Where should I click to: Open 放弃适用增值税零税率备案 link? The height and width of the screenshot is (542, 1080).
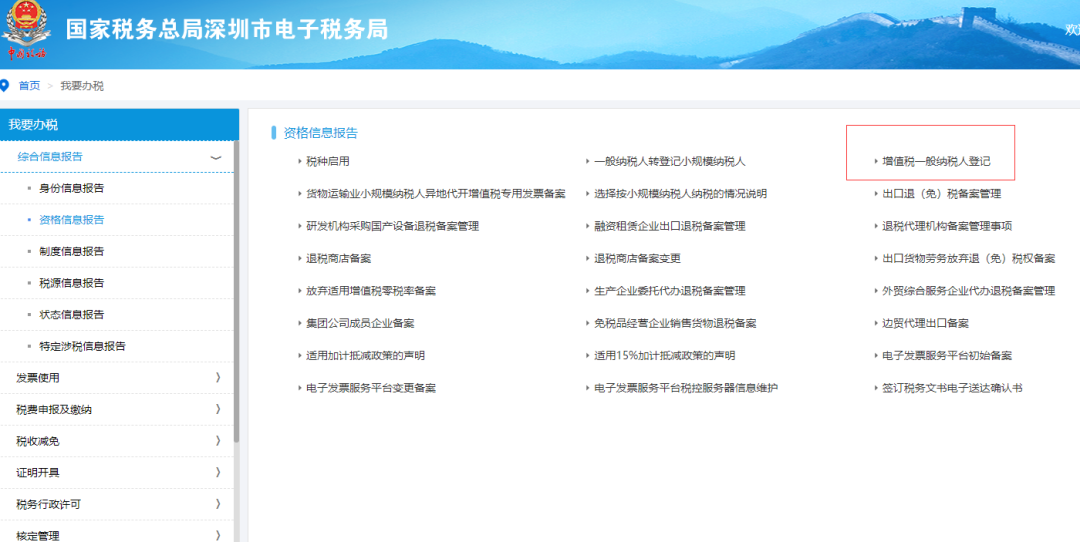point(371,291)
